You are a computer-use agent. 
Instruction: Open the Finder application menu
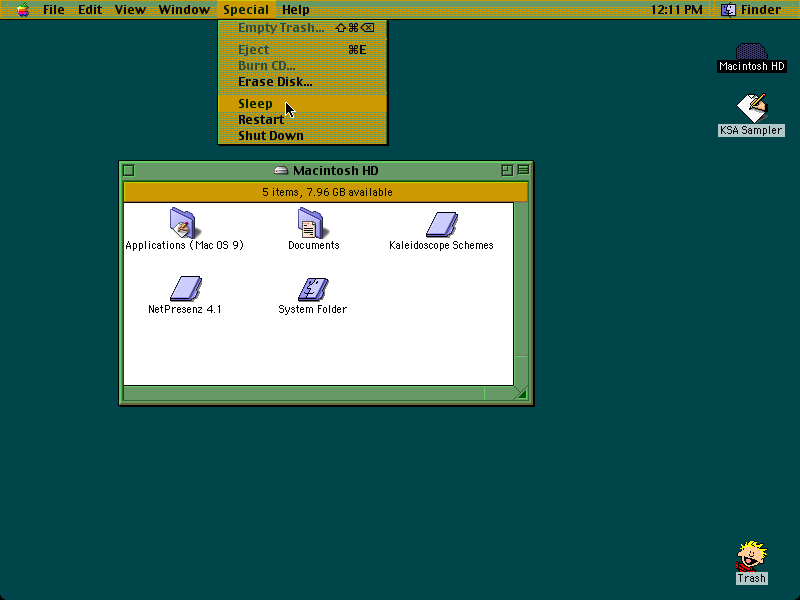[x=751, y=9]
